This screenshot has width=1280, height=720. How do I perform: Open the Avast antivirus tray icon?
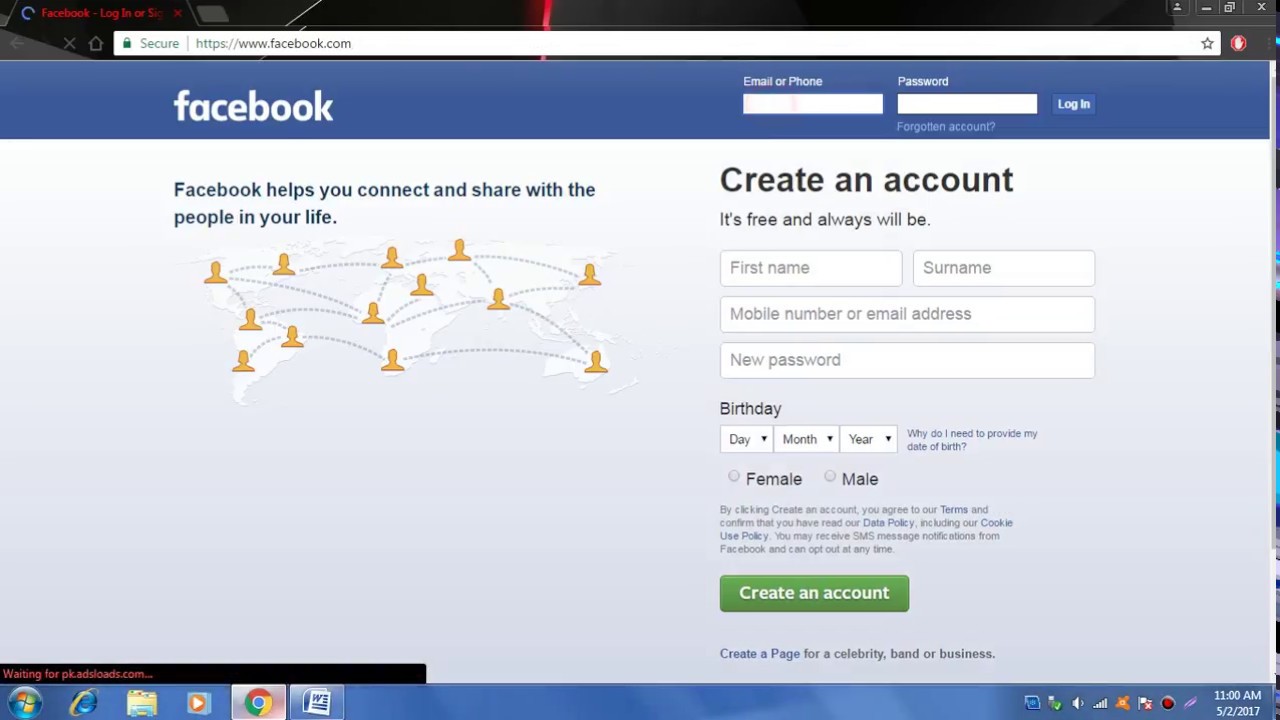point(1123,703)
